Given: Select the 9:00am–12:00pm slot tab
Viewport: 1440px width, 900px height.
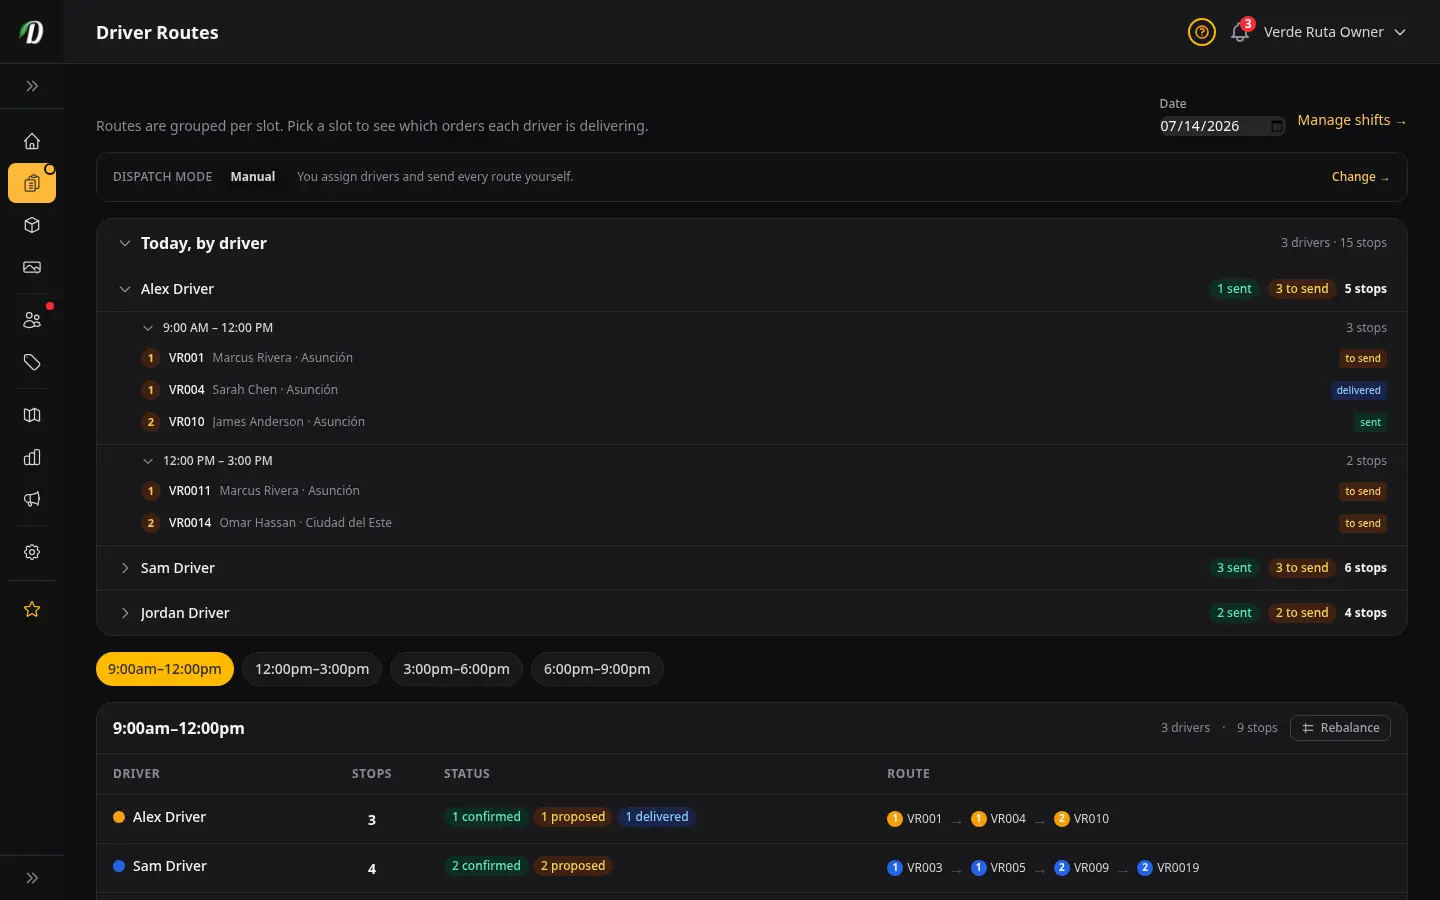Looking at the screenshot, I should pos(165,669).
